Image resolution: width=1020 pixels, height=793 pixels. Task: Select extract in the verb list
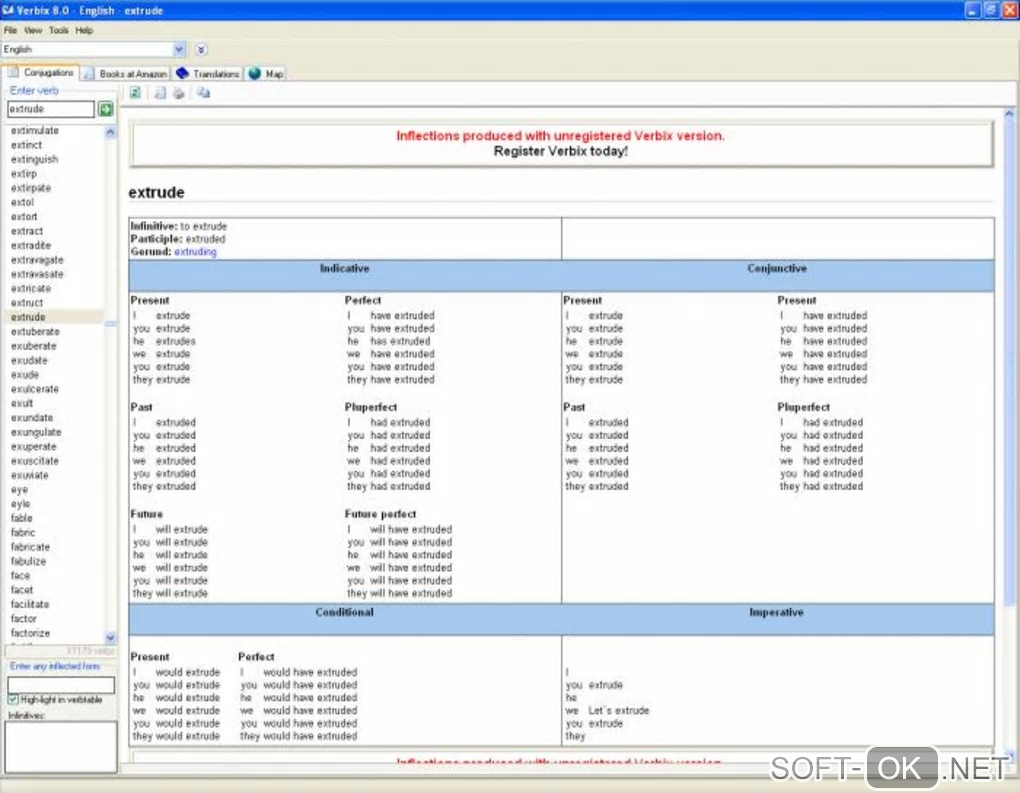(x=27, y=231)
